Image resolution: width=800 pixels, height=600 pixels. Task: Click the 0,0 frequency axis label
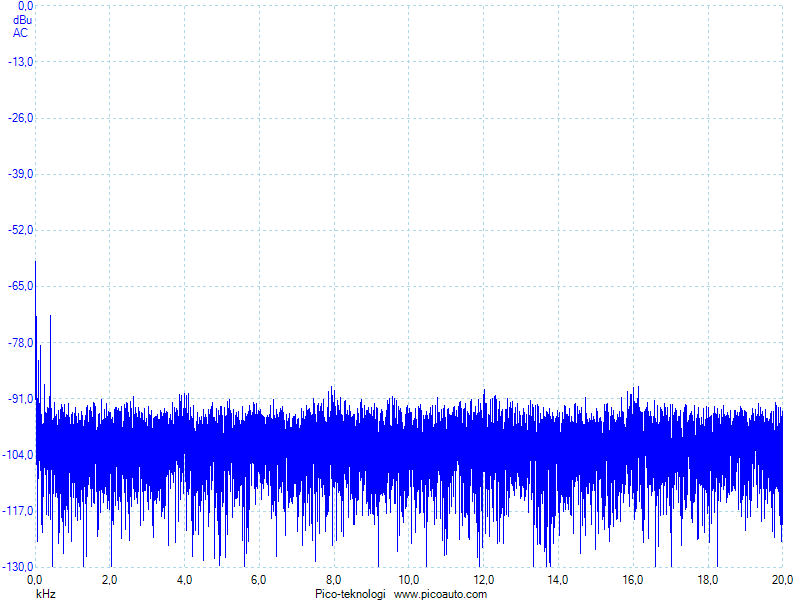click(35, 580)
